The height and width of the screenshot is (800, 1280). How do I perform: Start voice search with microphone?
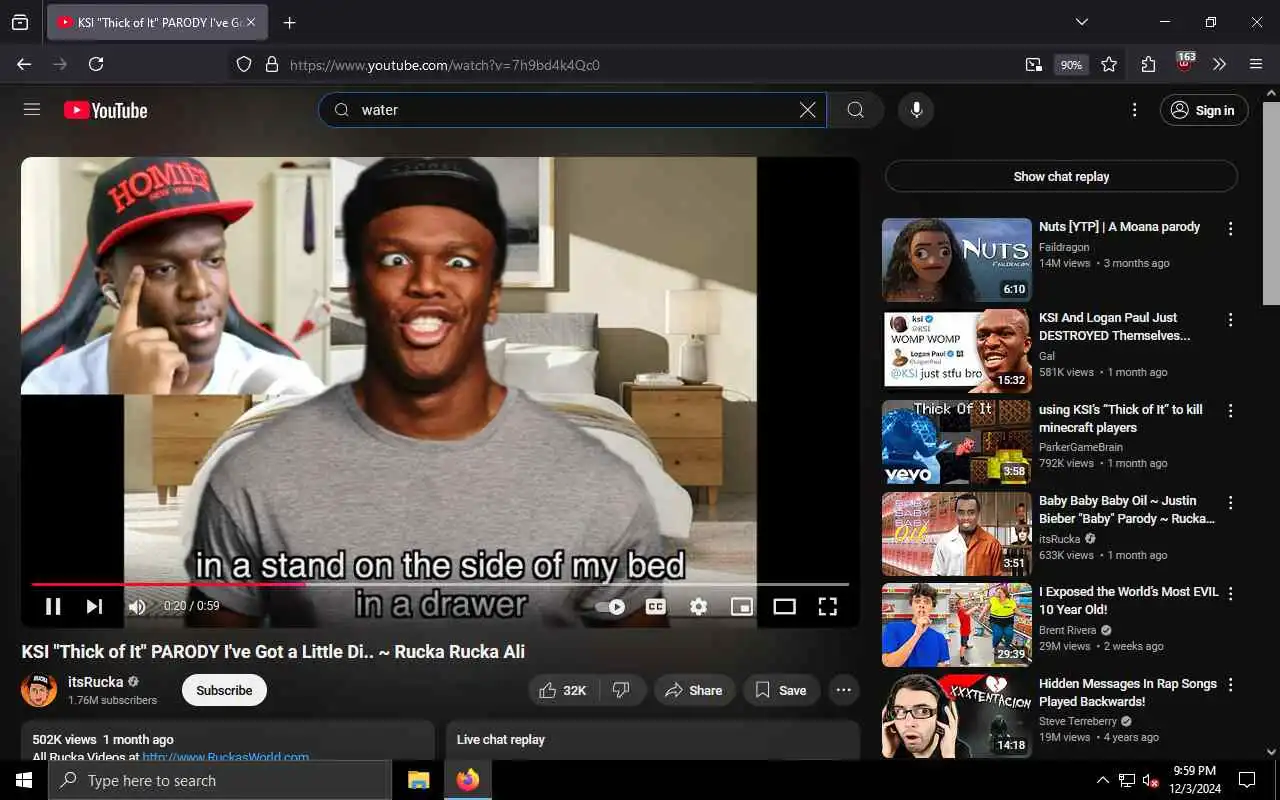click(916, 110)
